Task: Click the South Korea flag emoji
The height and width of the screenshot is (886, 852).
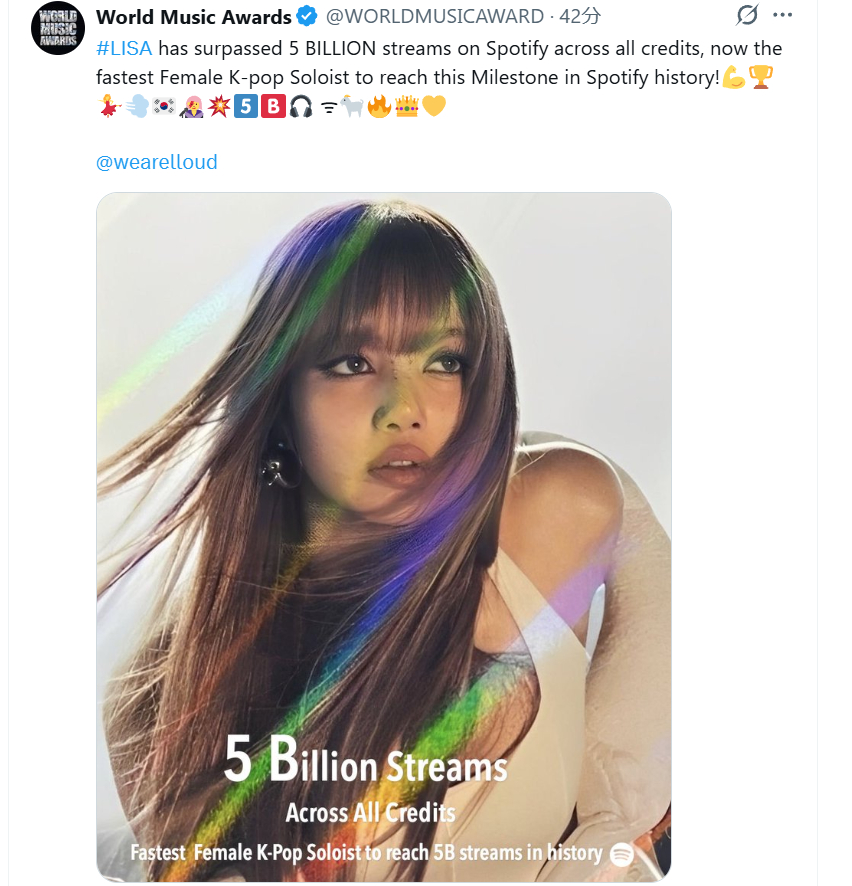Action: (x=165, y=106)
